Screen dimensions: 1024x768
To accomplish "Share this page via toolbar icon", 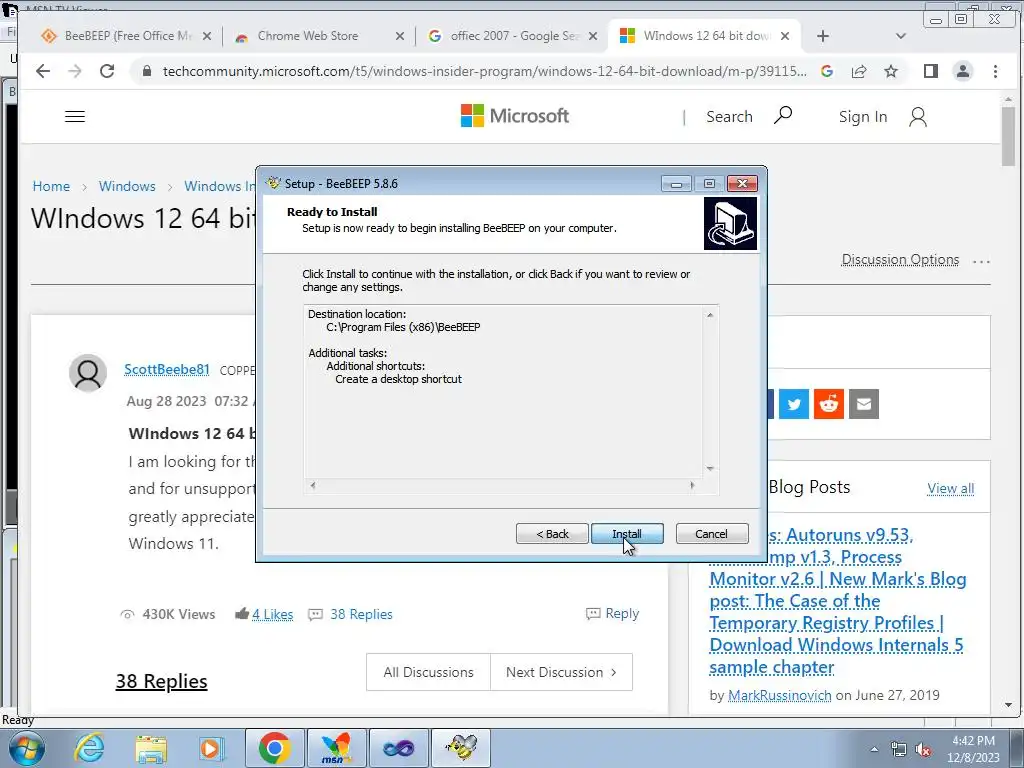I will (859, 71).
